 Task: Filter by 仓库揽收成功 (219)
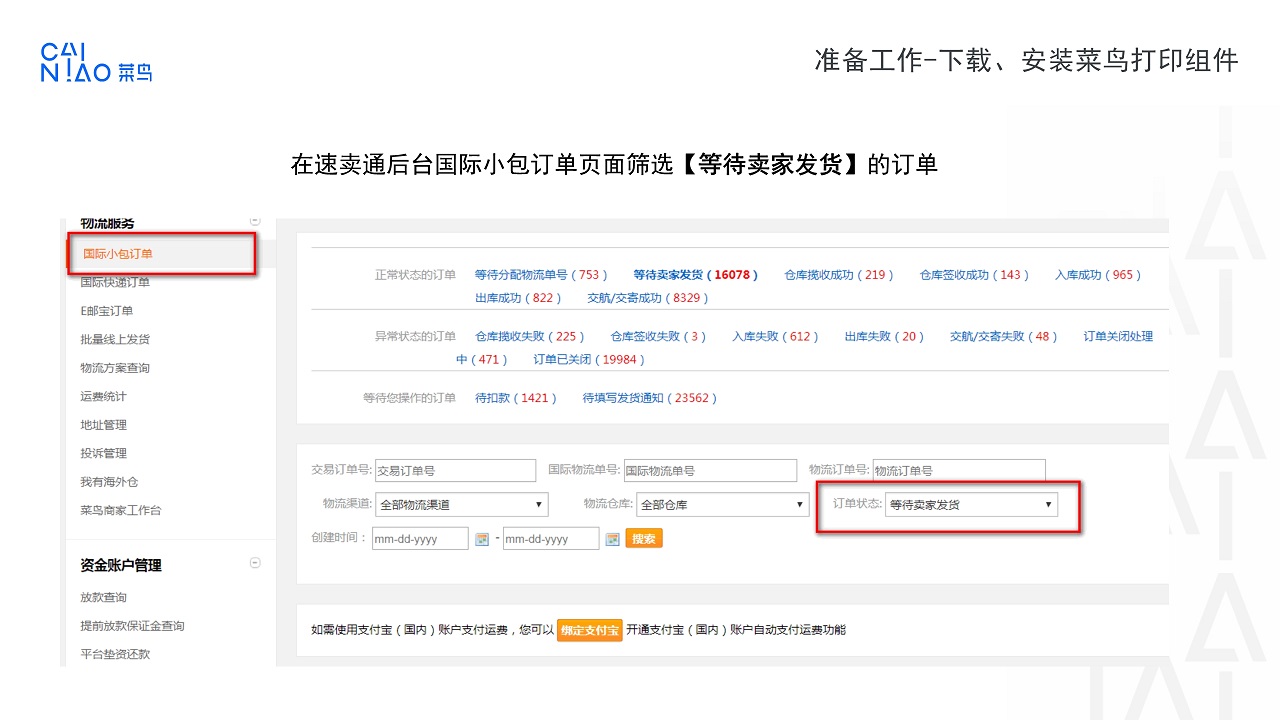839,275
